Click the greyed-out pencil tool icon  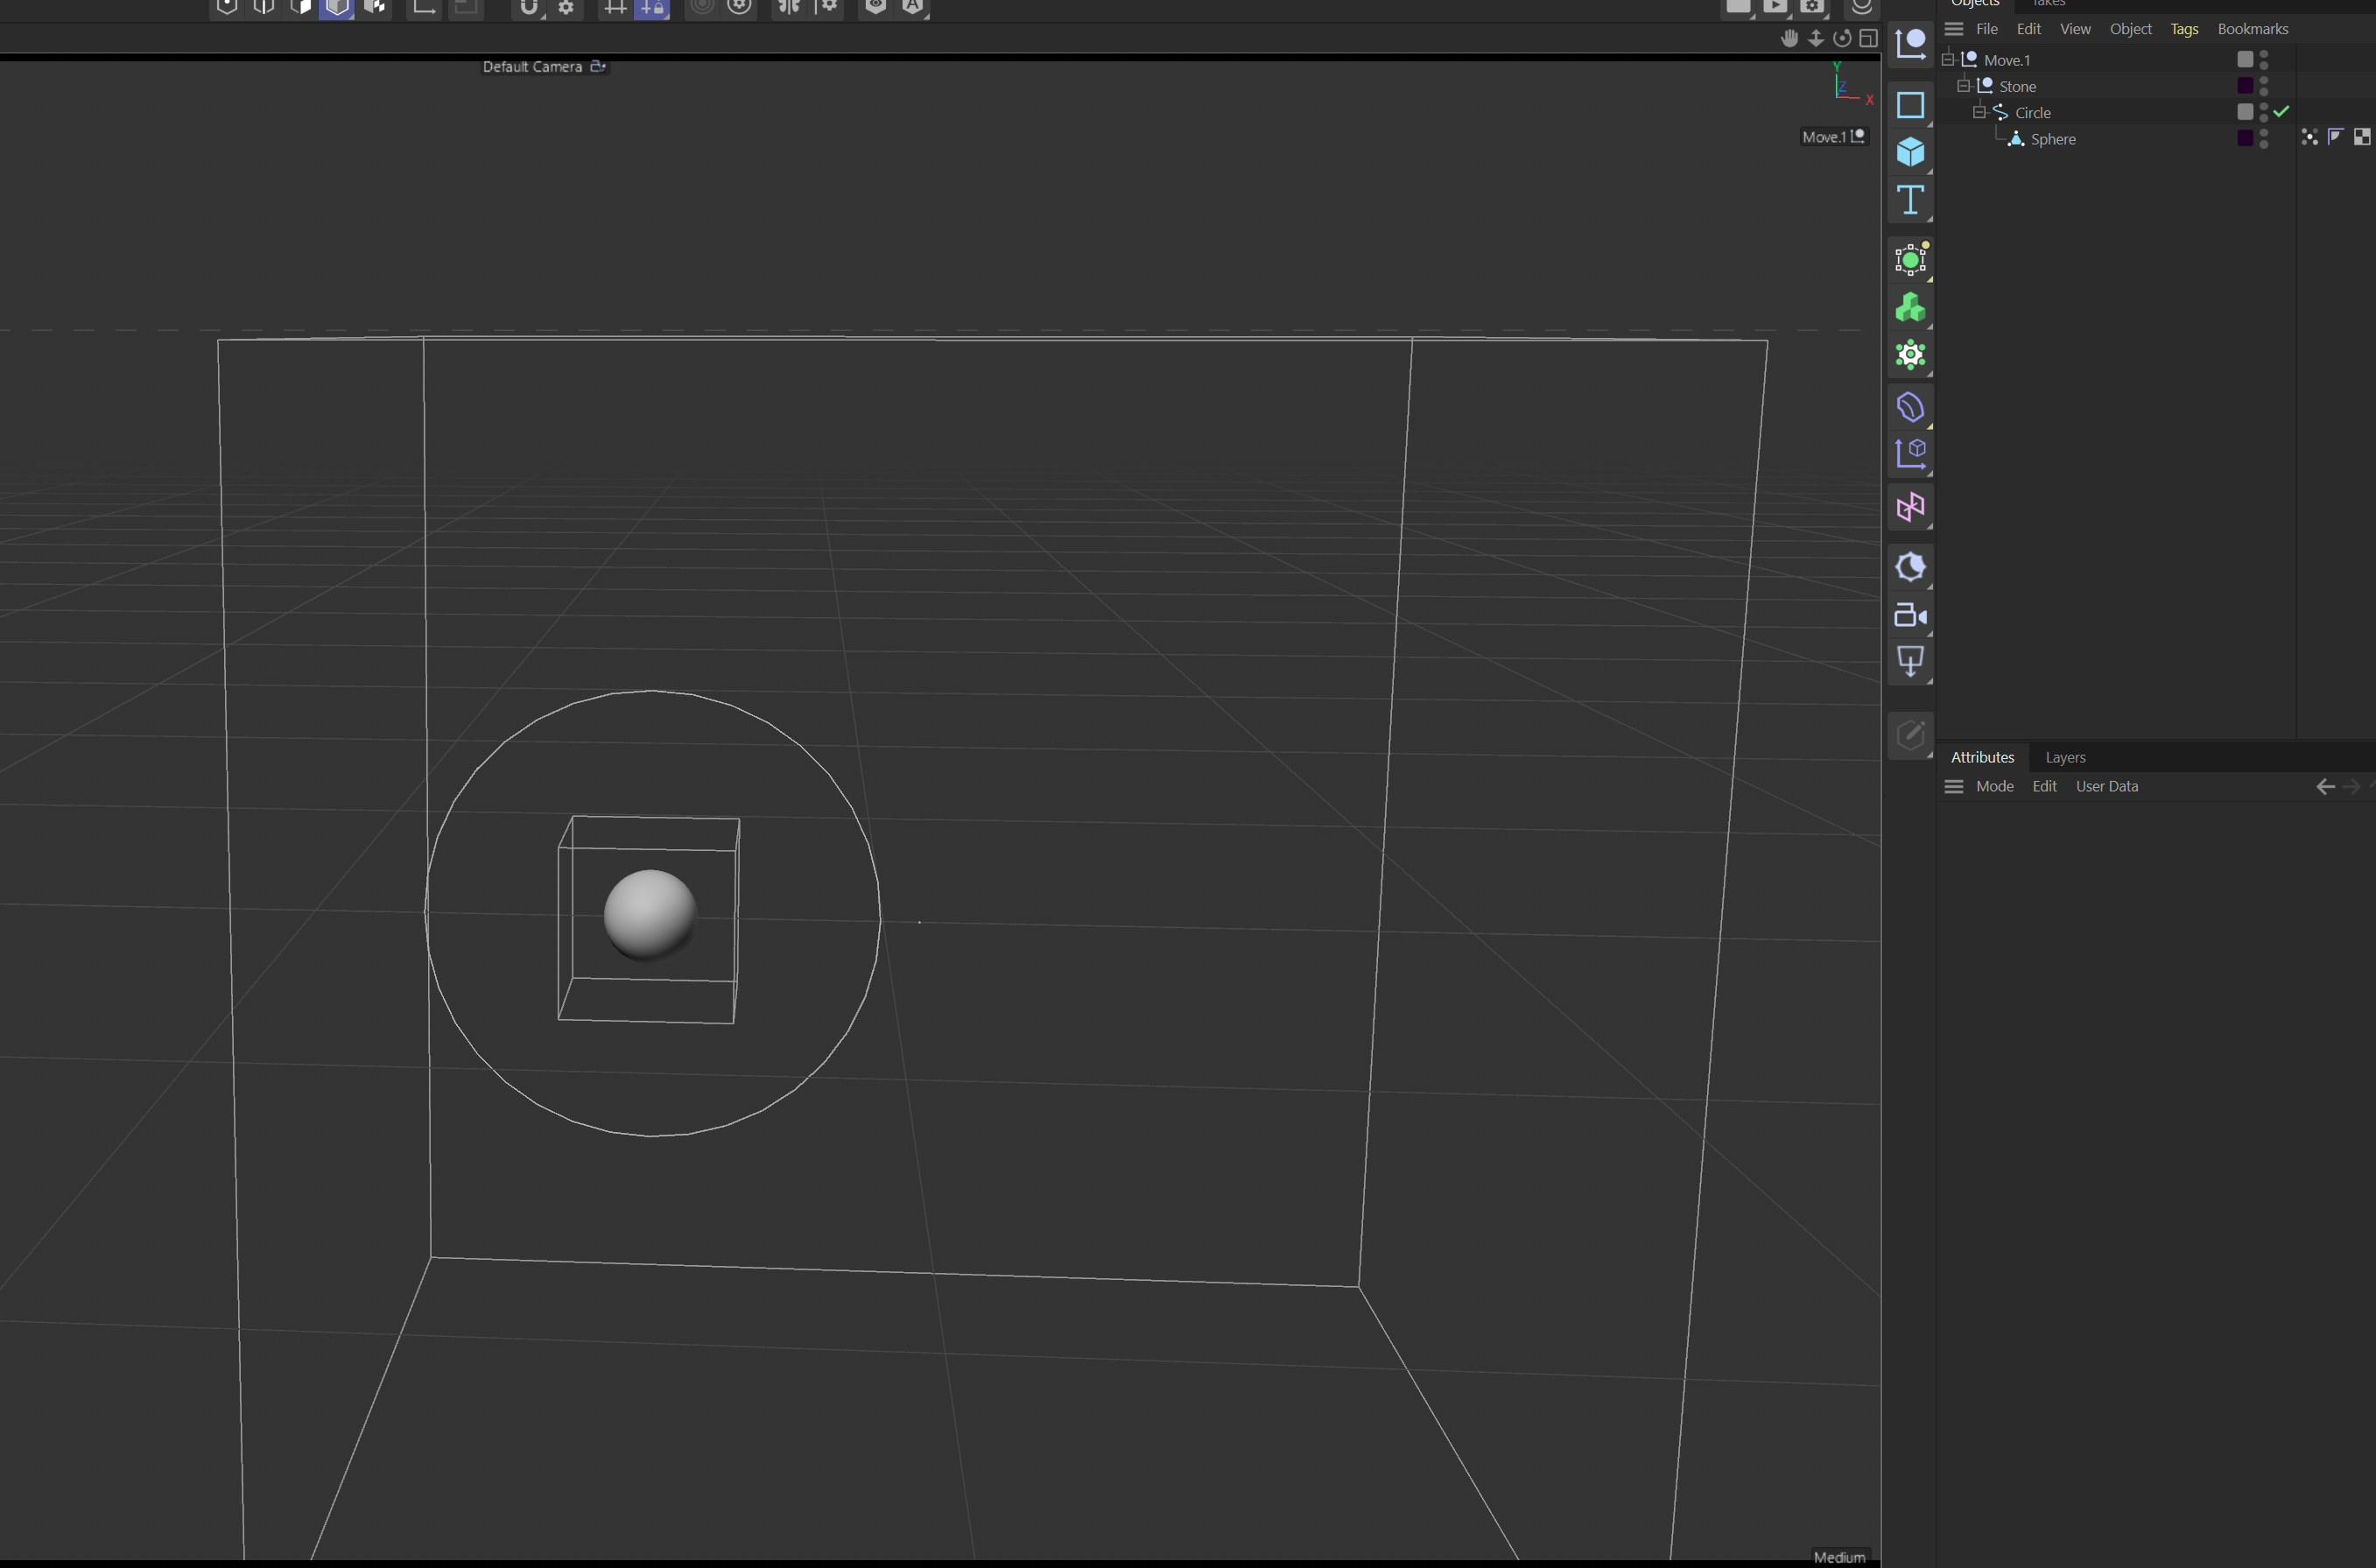coord(1910,735)
